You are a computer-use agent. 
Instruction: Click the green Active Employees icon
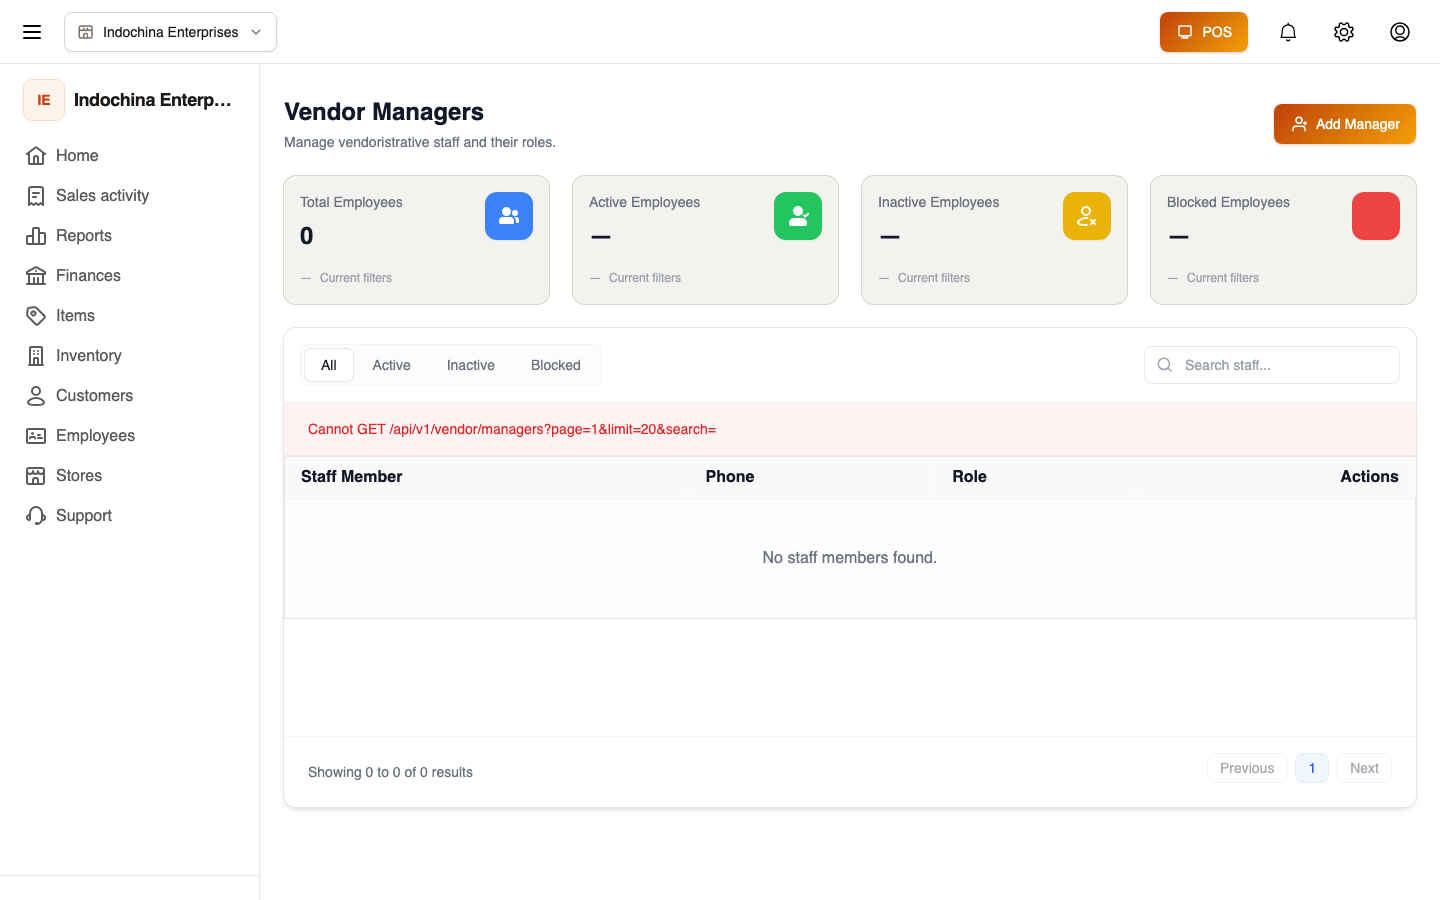798,216
